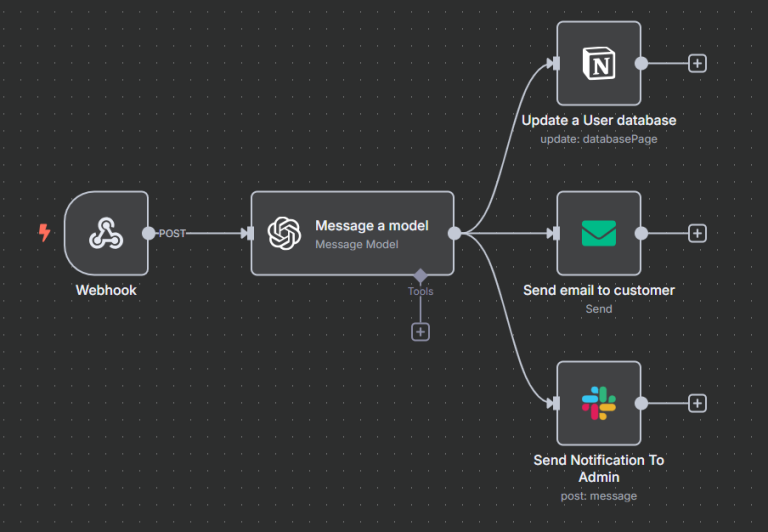Add a node after the Notion node

tap(697, 63)
